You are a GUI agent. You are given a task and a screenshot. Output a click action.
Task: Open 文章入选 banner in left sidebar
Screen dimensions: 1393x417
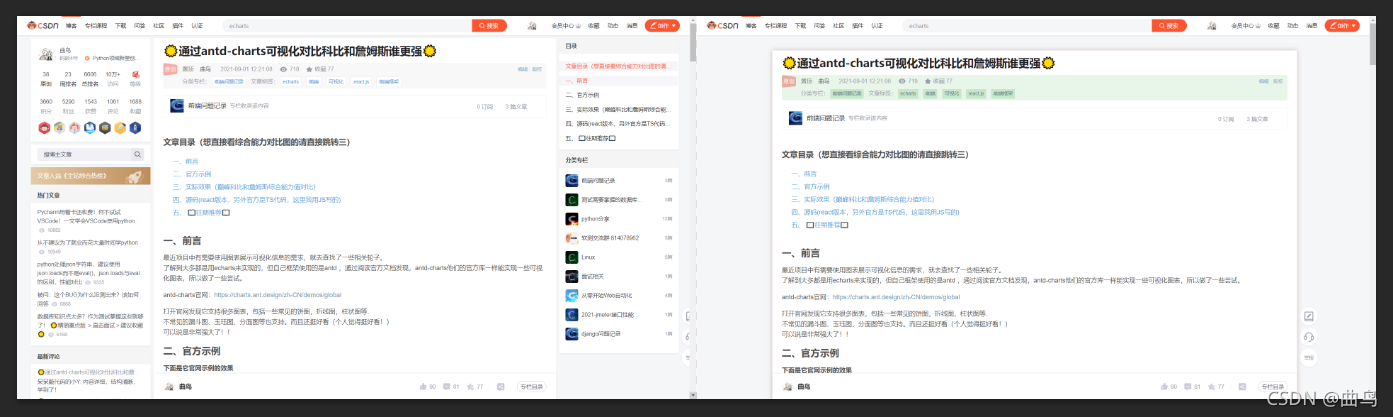[x=90, y=177]
